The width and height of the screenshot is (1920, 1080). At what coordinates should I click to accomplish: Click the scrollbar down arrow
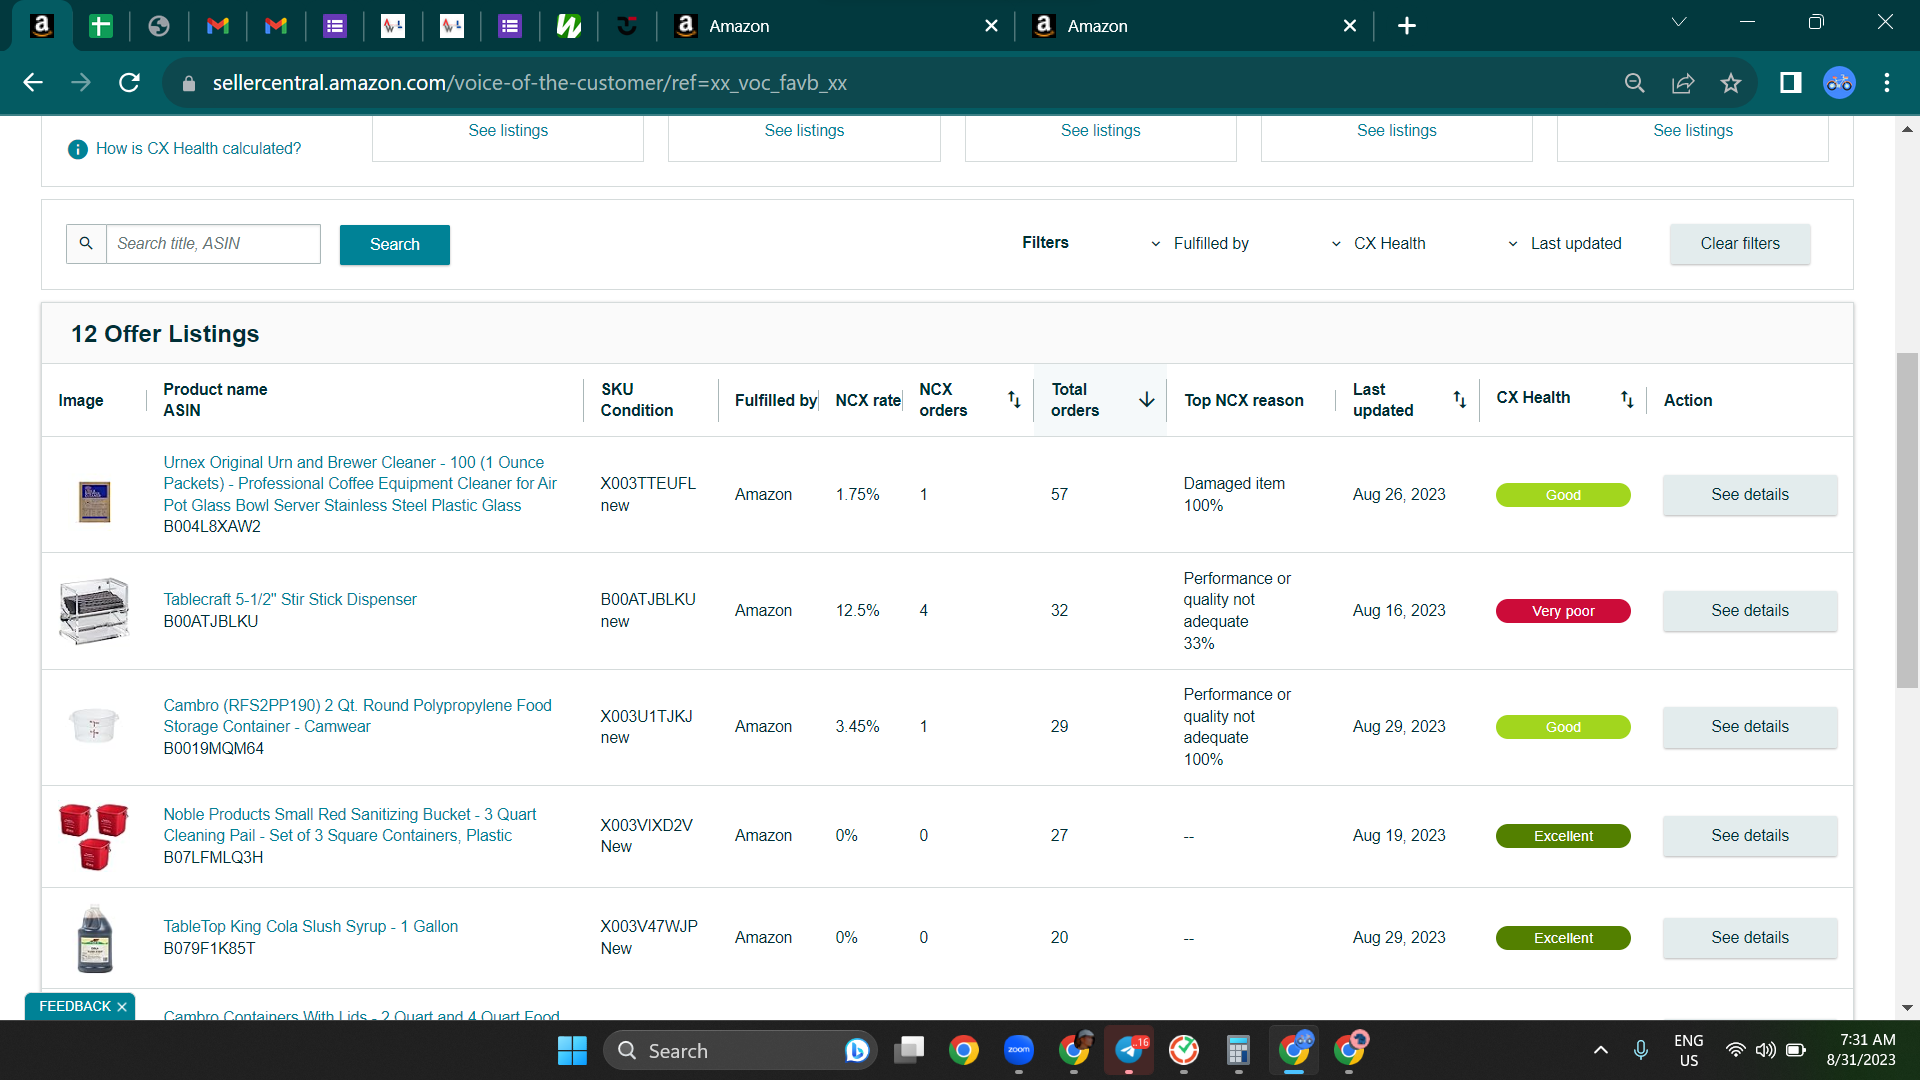point(1907,1008)
